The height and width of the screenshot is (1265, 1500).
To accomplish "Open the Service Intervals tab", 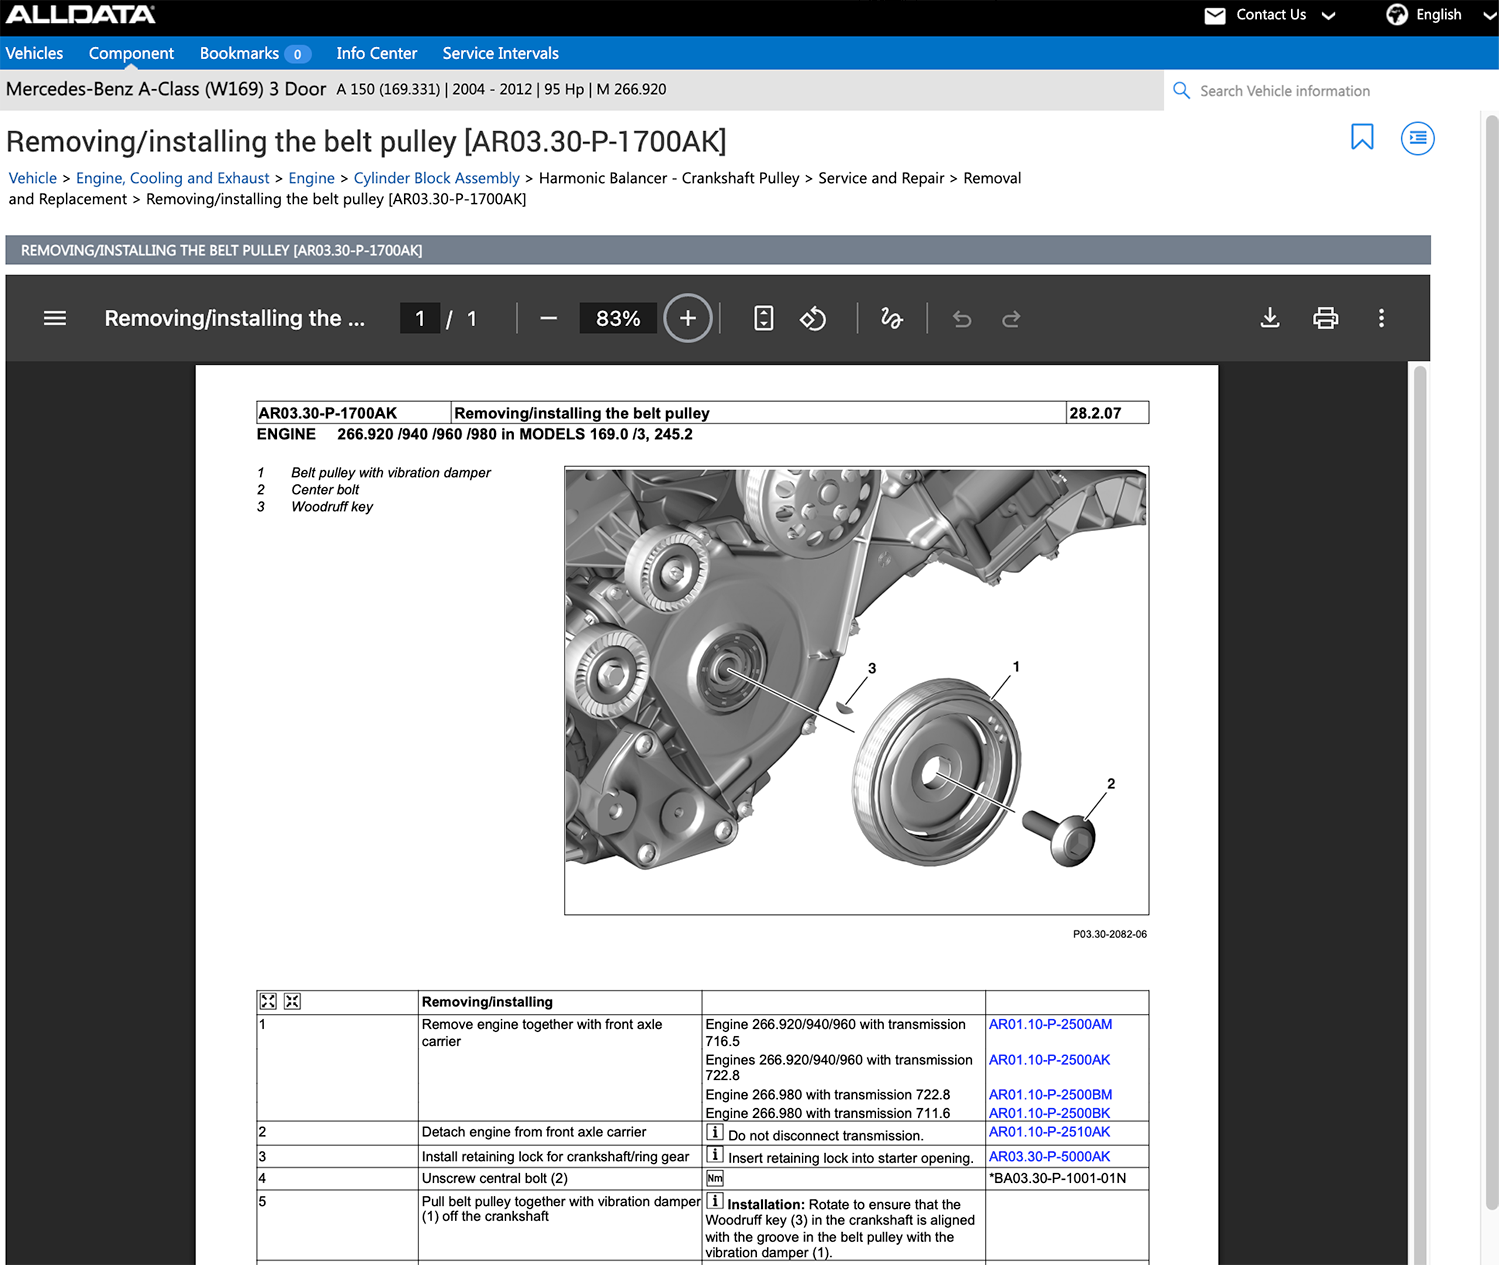I will [500, 53].
